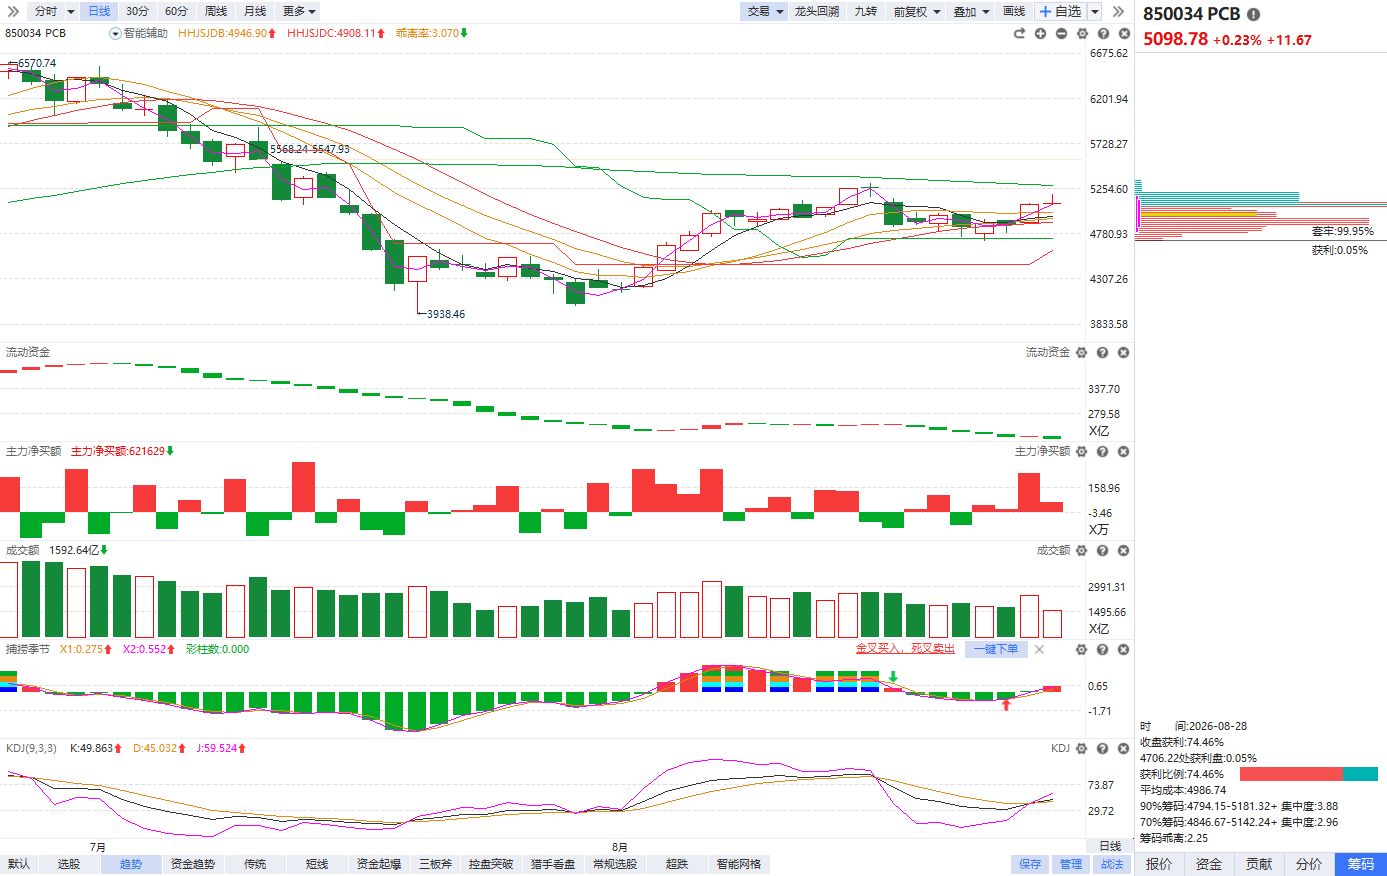
Task: Close the 成交额 indicator panel
Action: pos(1123,550)
